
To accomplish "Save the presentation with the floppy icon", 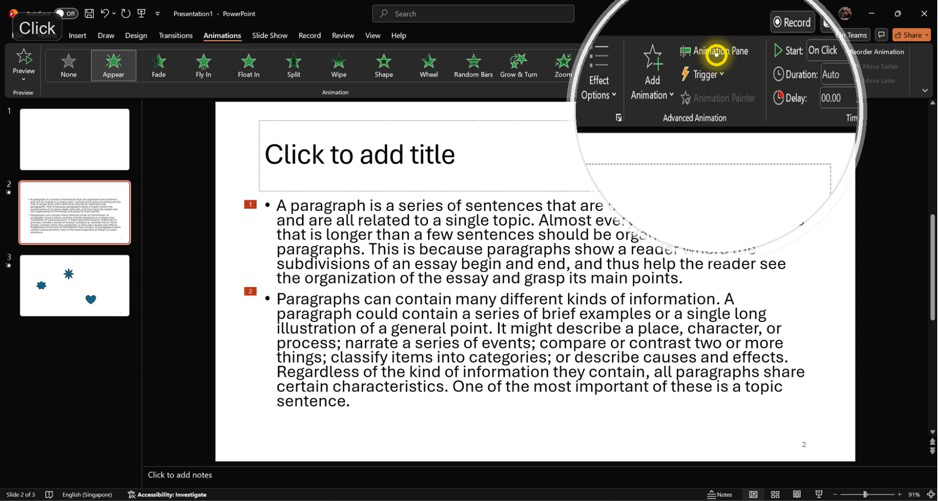I will [x=89, y=13].
